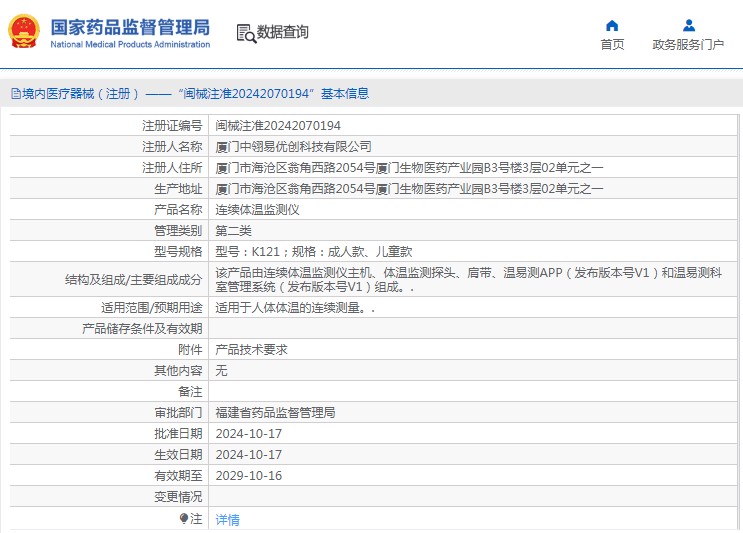Click the 批准日期 label
The height and width of the screenshot is (533, 743).
(178, 434)
